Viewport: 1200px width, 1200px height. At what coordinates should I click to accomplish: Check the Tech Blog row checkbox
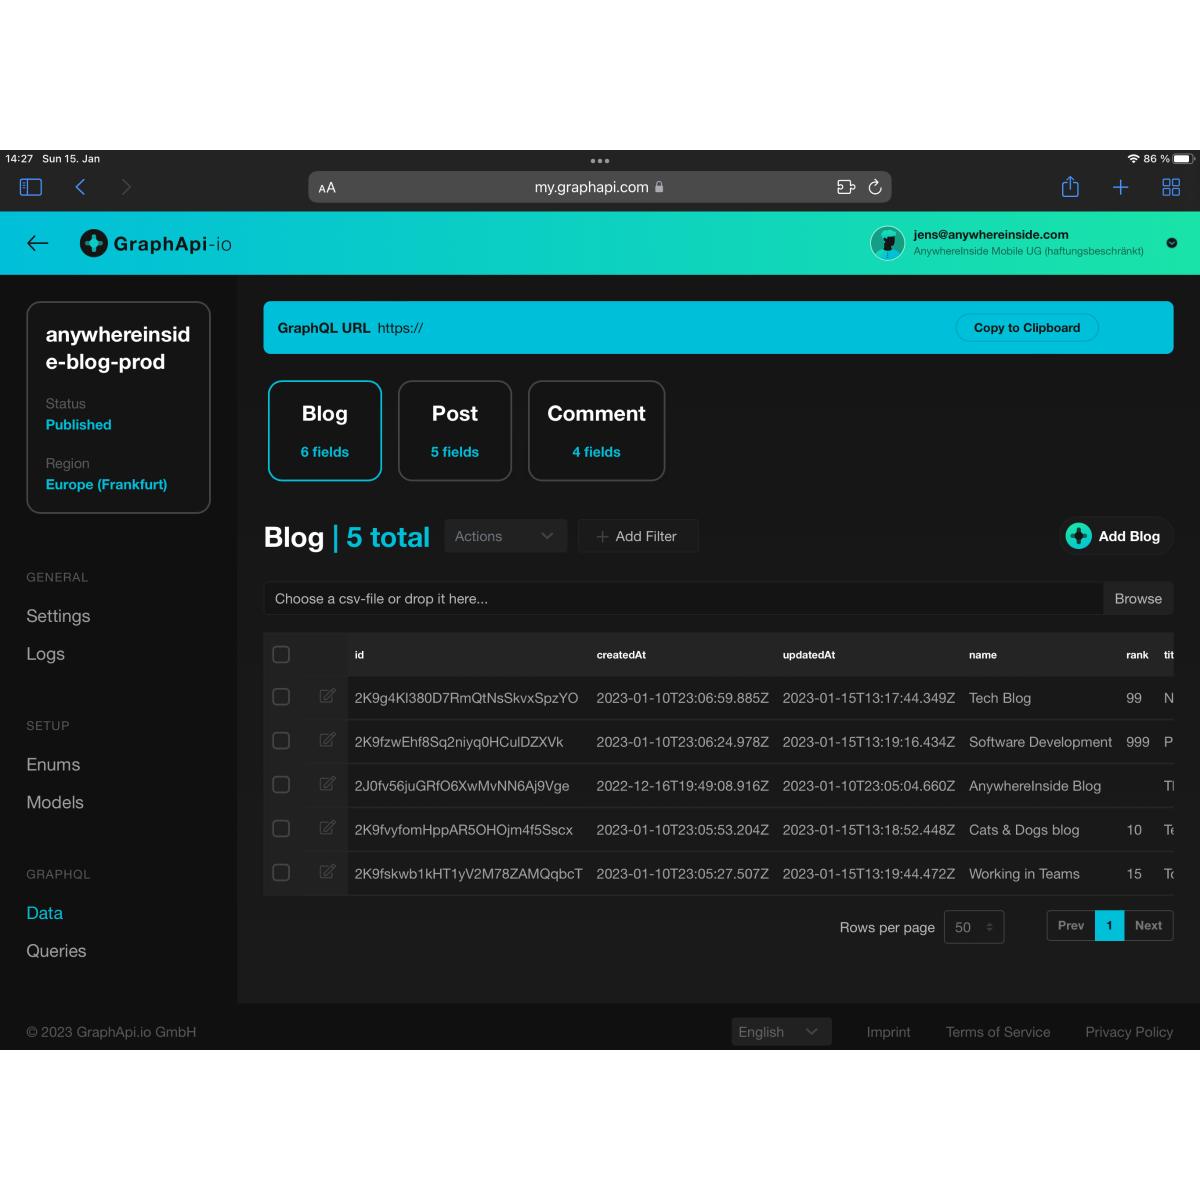point(281,697)
